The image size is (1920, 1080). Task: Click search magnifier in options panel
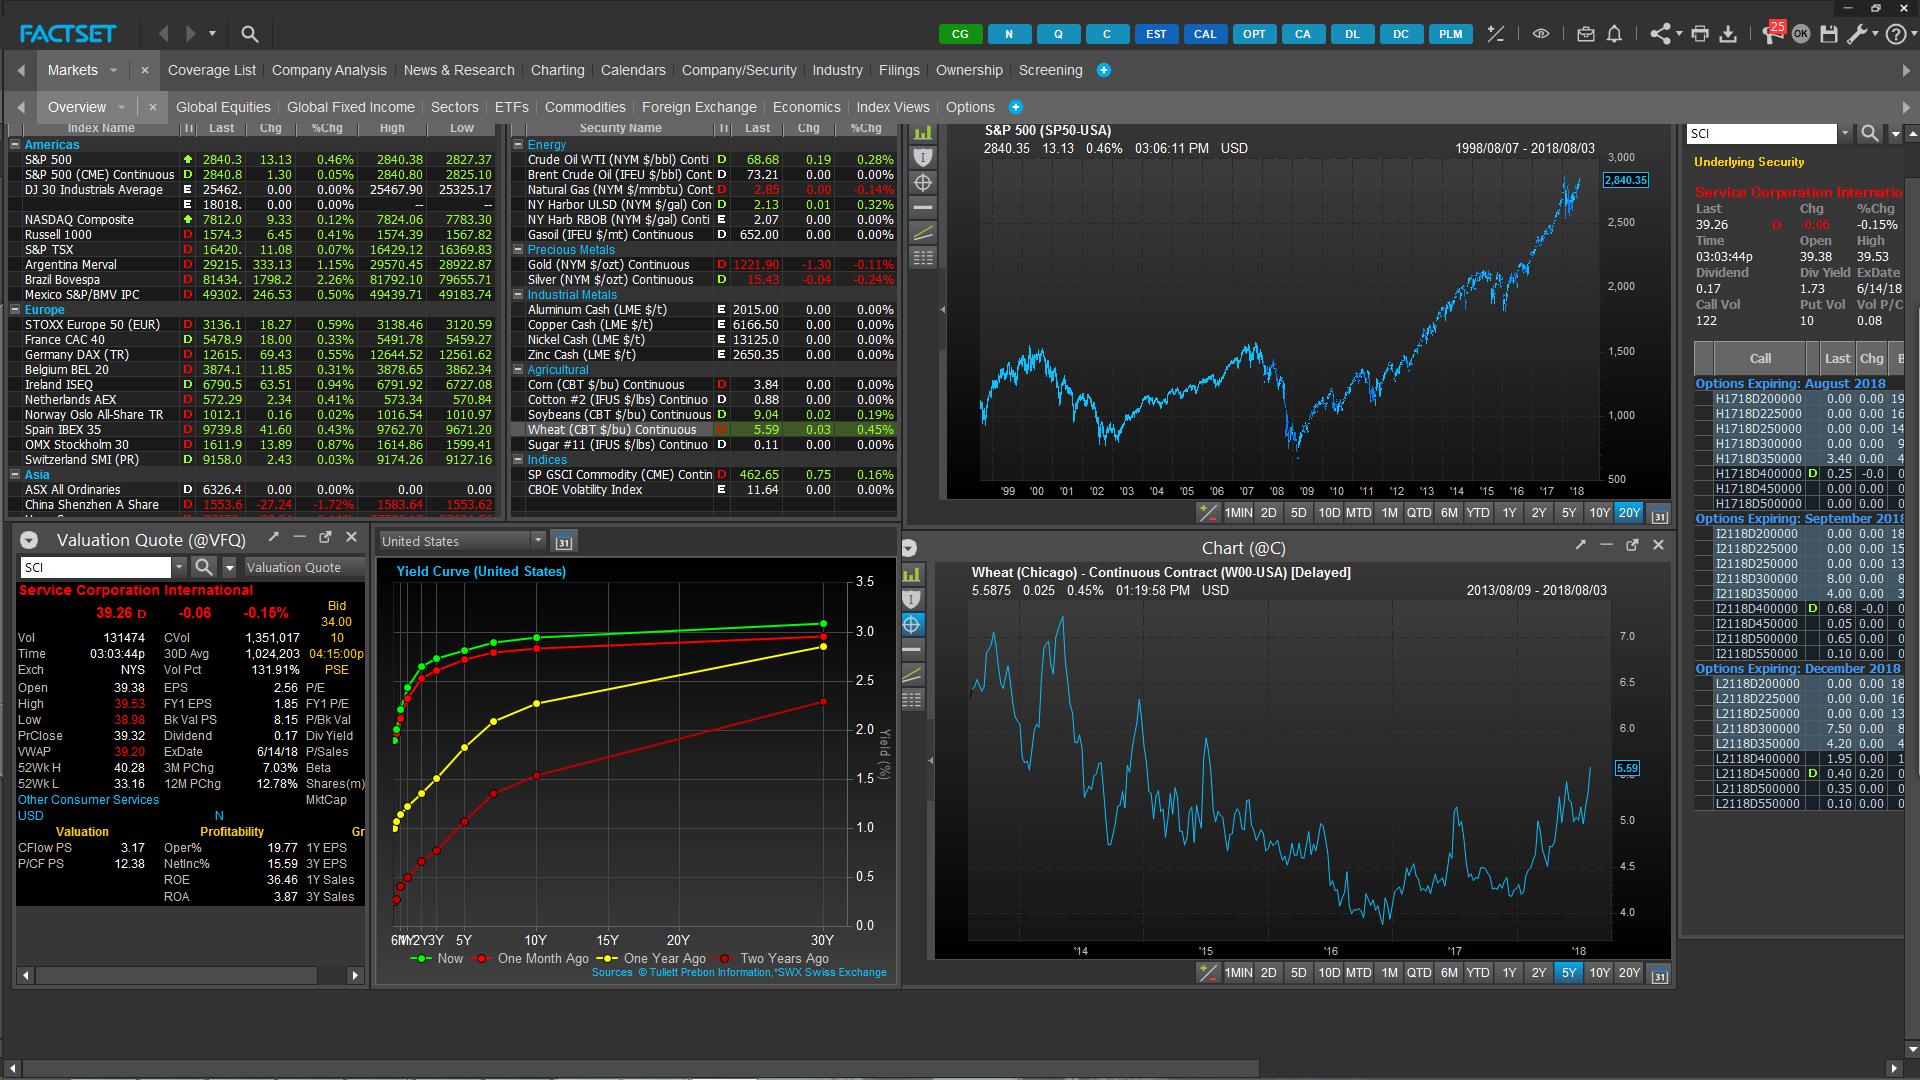1869,133
